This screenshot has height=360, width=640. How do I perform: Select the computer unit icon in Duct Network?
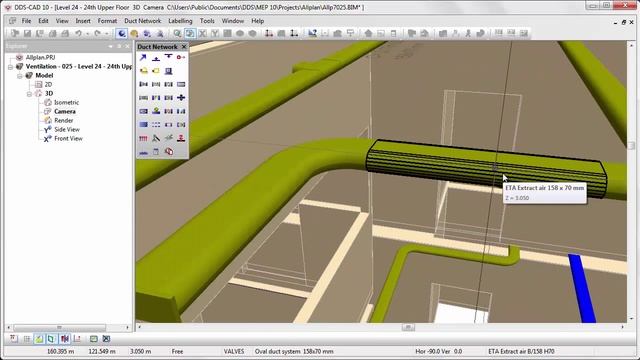coord(168,71)
